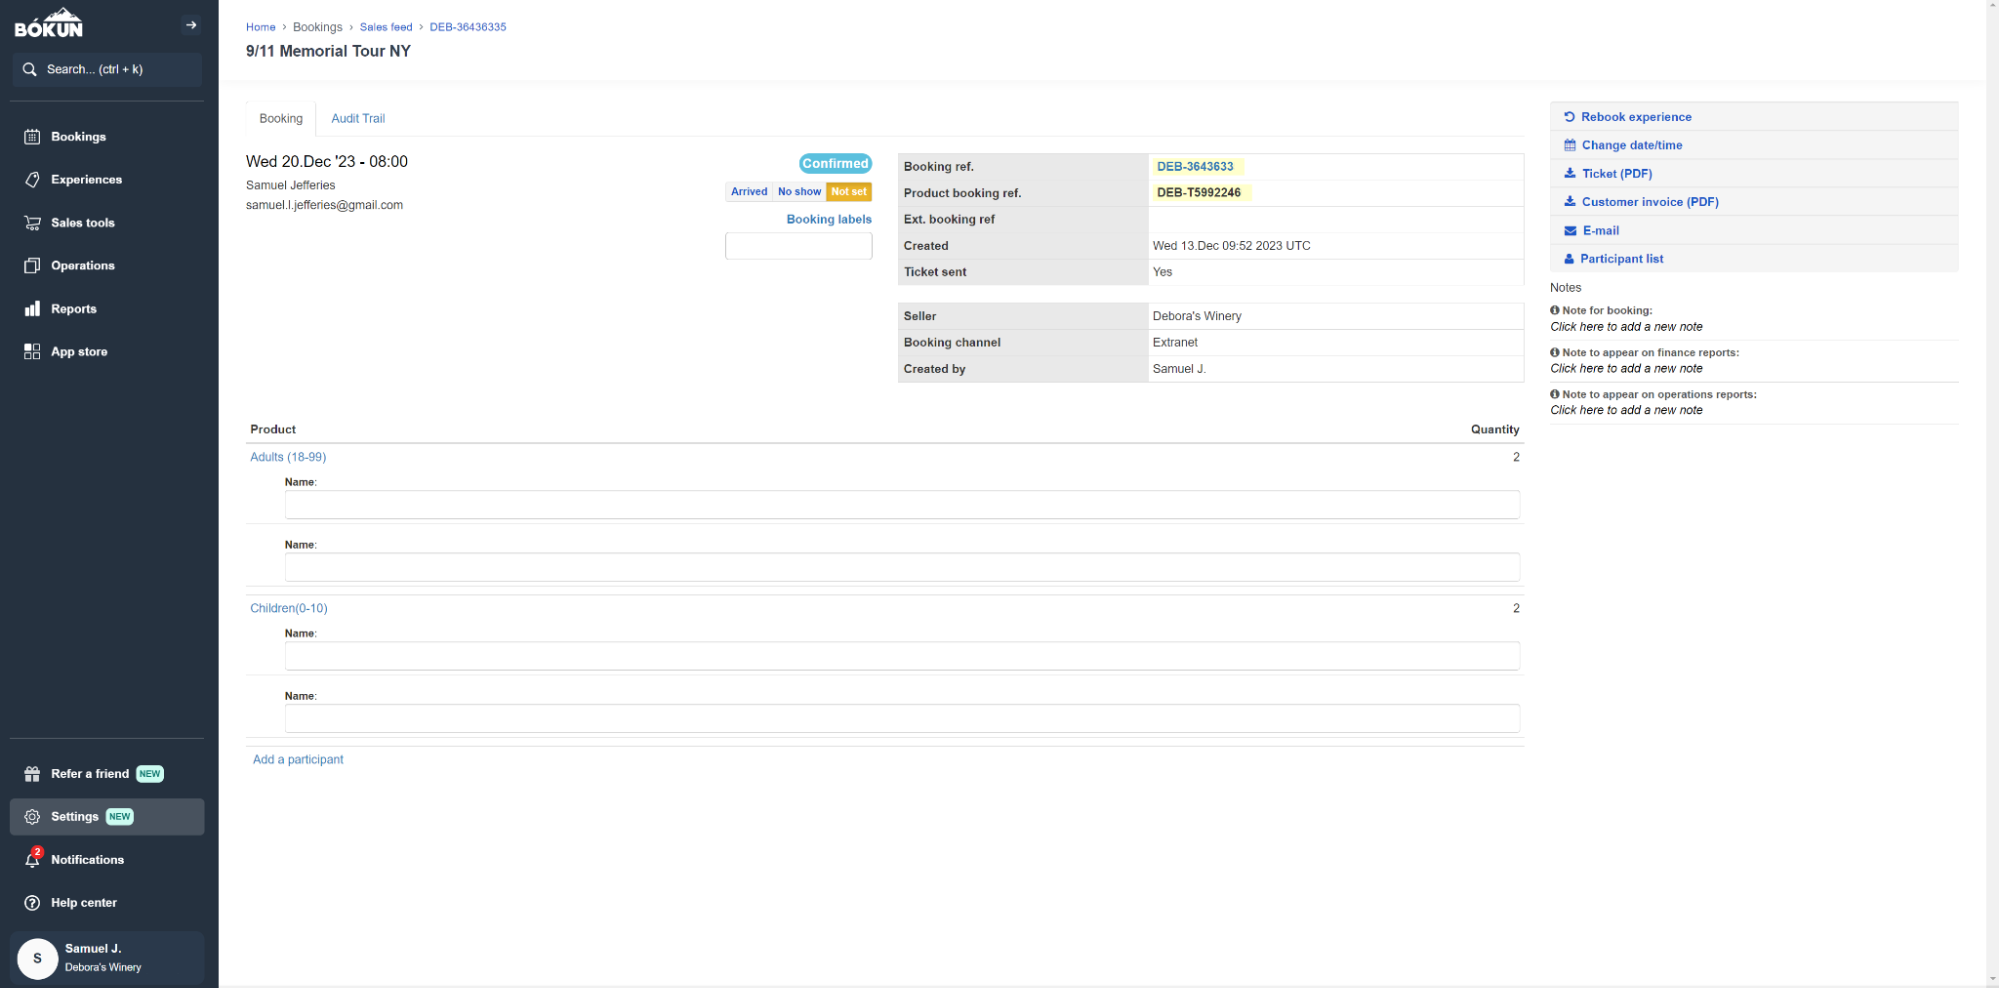Click the Settings gear icon
1999x988 pixels.
[32, 817]
